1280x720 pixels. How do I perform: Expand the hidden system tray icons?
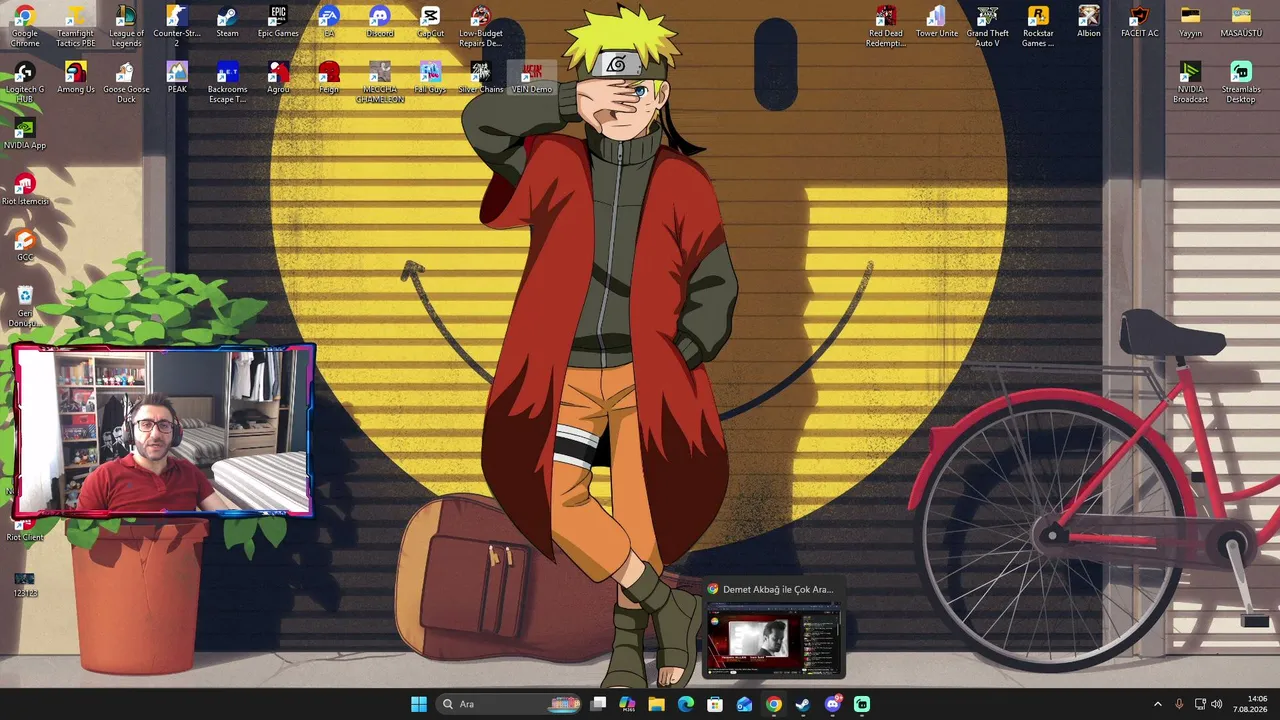point(1158,704)
